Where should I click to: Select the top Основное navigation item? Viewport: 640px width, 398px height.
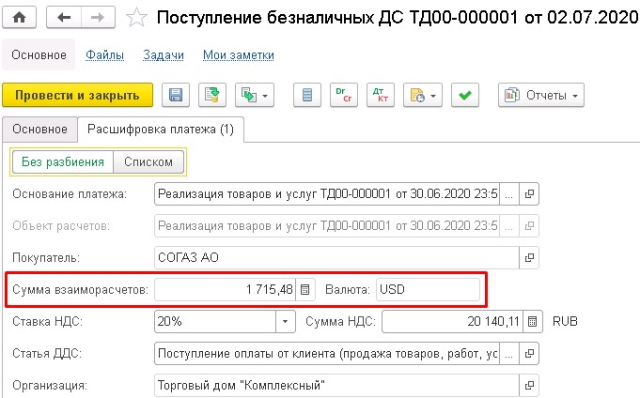click(x=39, y=55)
